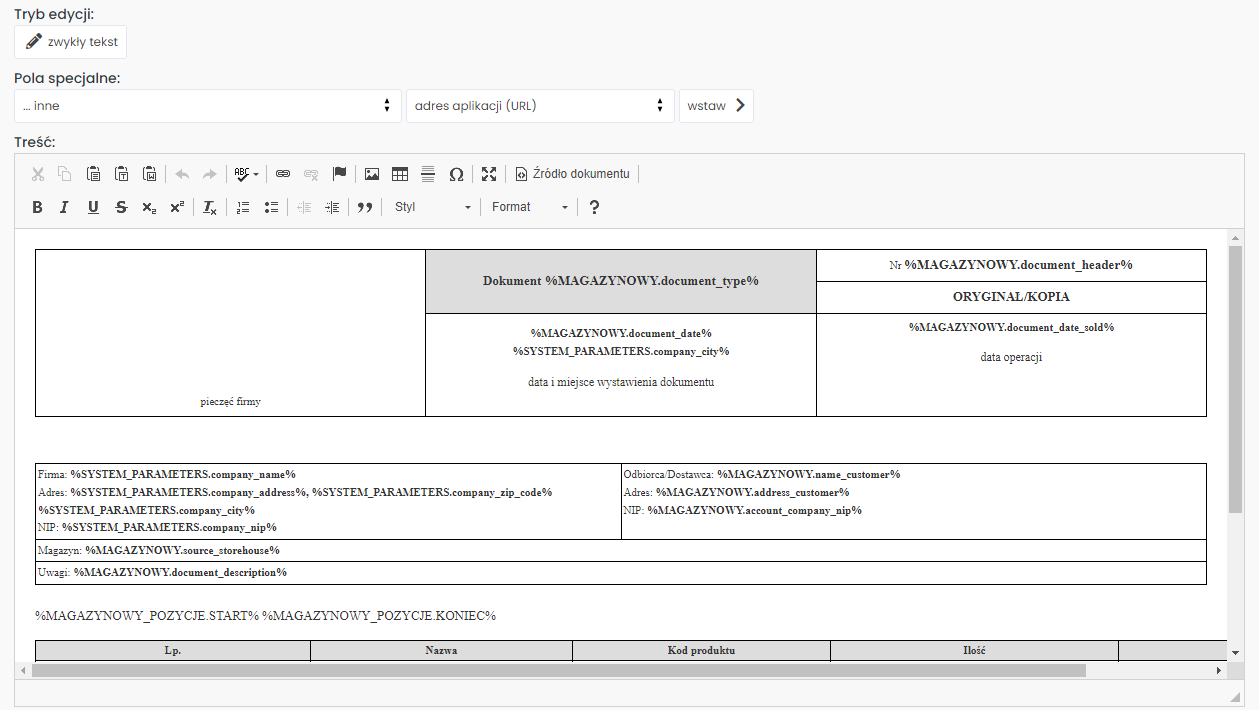Insert a table into the document
1259x710 pixels.
point(400,174)
